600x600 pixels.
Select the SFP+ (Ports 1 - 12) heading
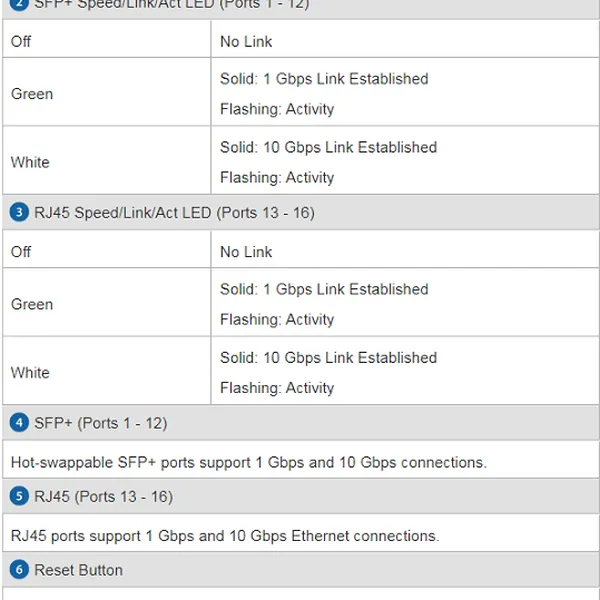pos(100,423)
